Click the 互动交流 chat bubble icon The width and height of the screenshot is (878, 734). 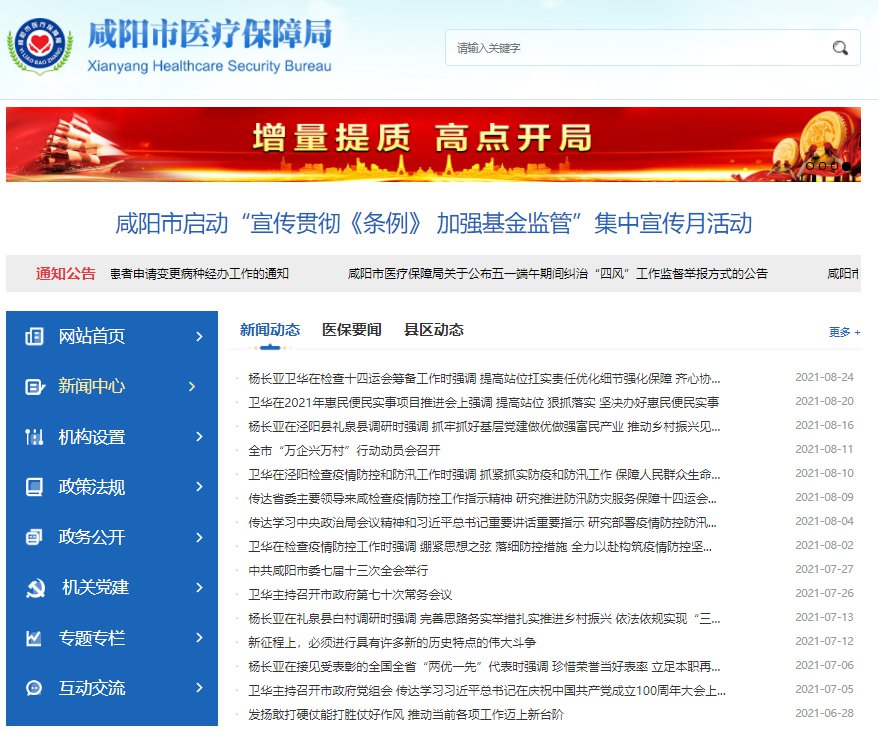[x=34, y=688]
